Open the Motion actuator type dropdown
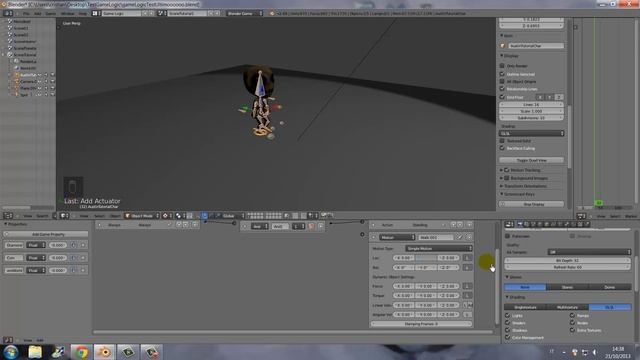The image size is (640, 360). [397, 237]
